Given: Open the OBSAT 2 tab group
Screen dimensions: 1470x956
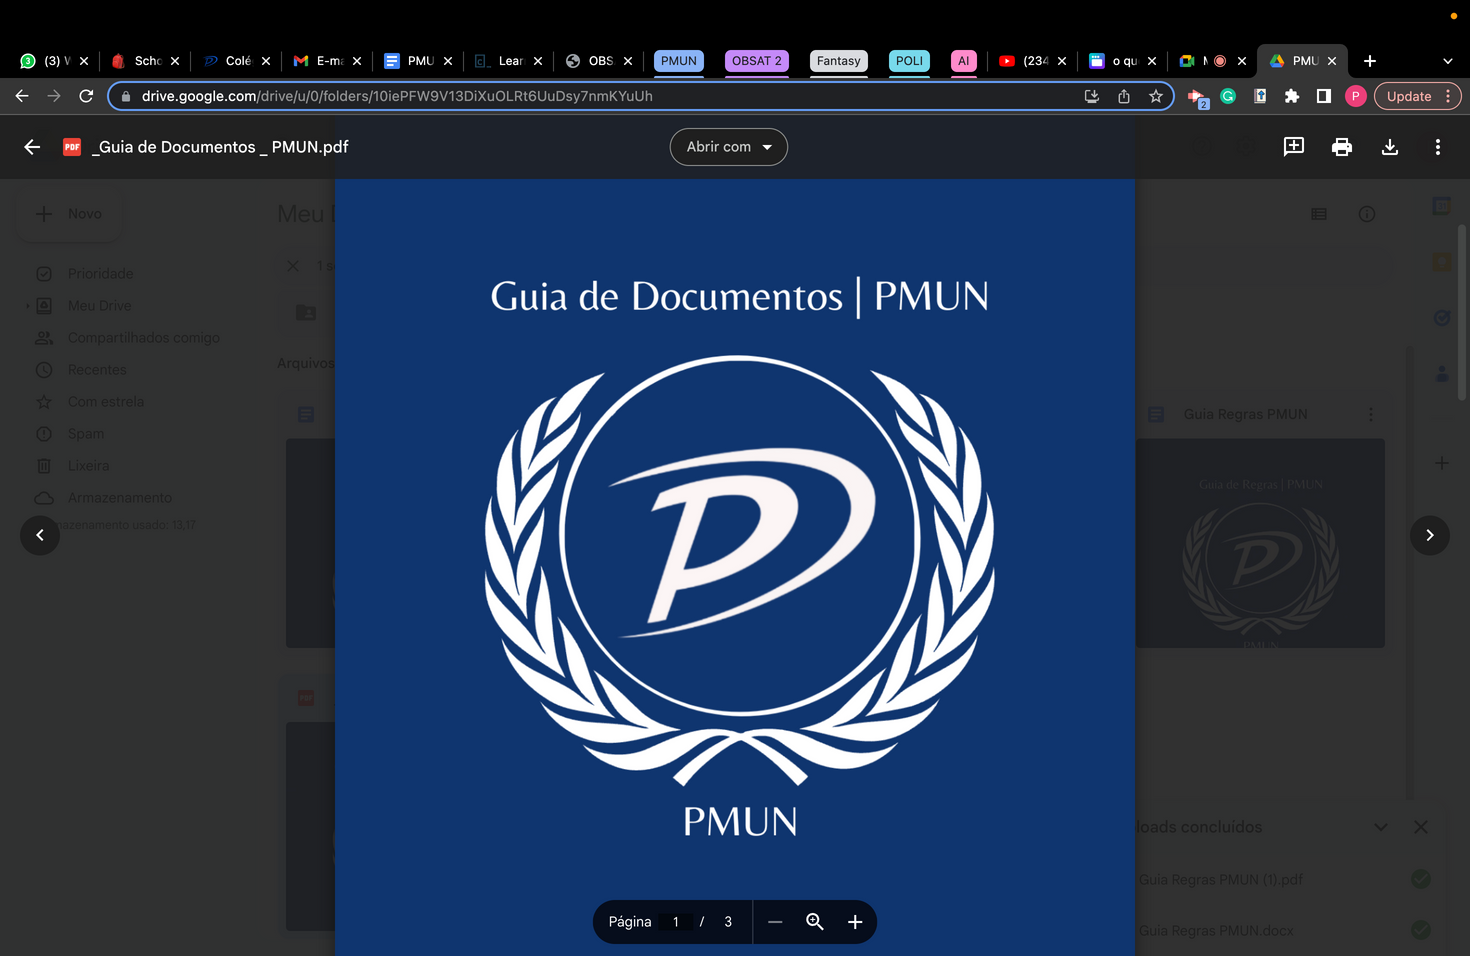Looking at the screenshot, I should [757, 61].
